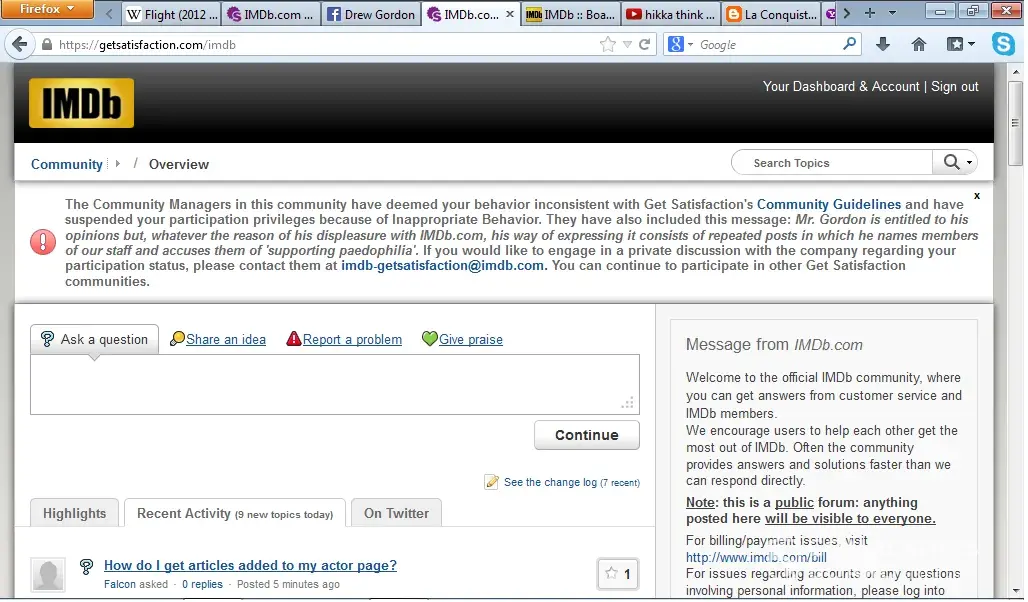Click the Search Topics input field

(x=833, y=163)
